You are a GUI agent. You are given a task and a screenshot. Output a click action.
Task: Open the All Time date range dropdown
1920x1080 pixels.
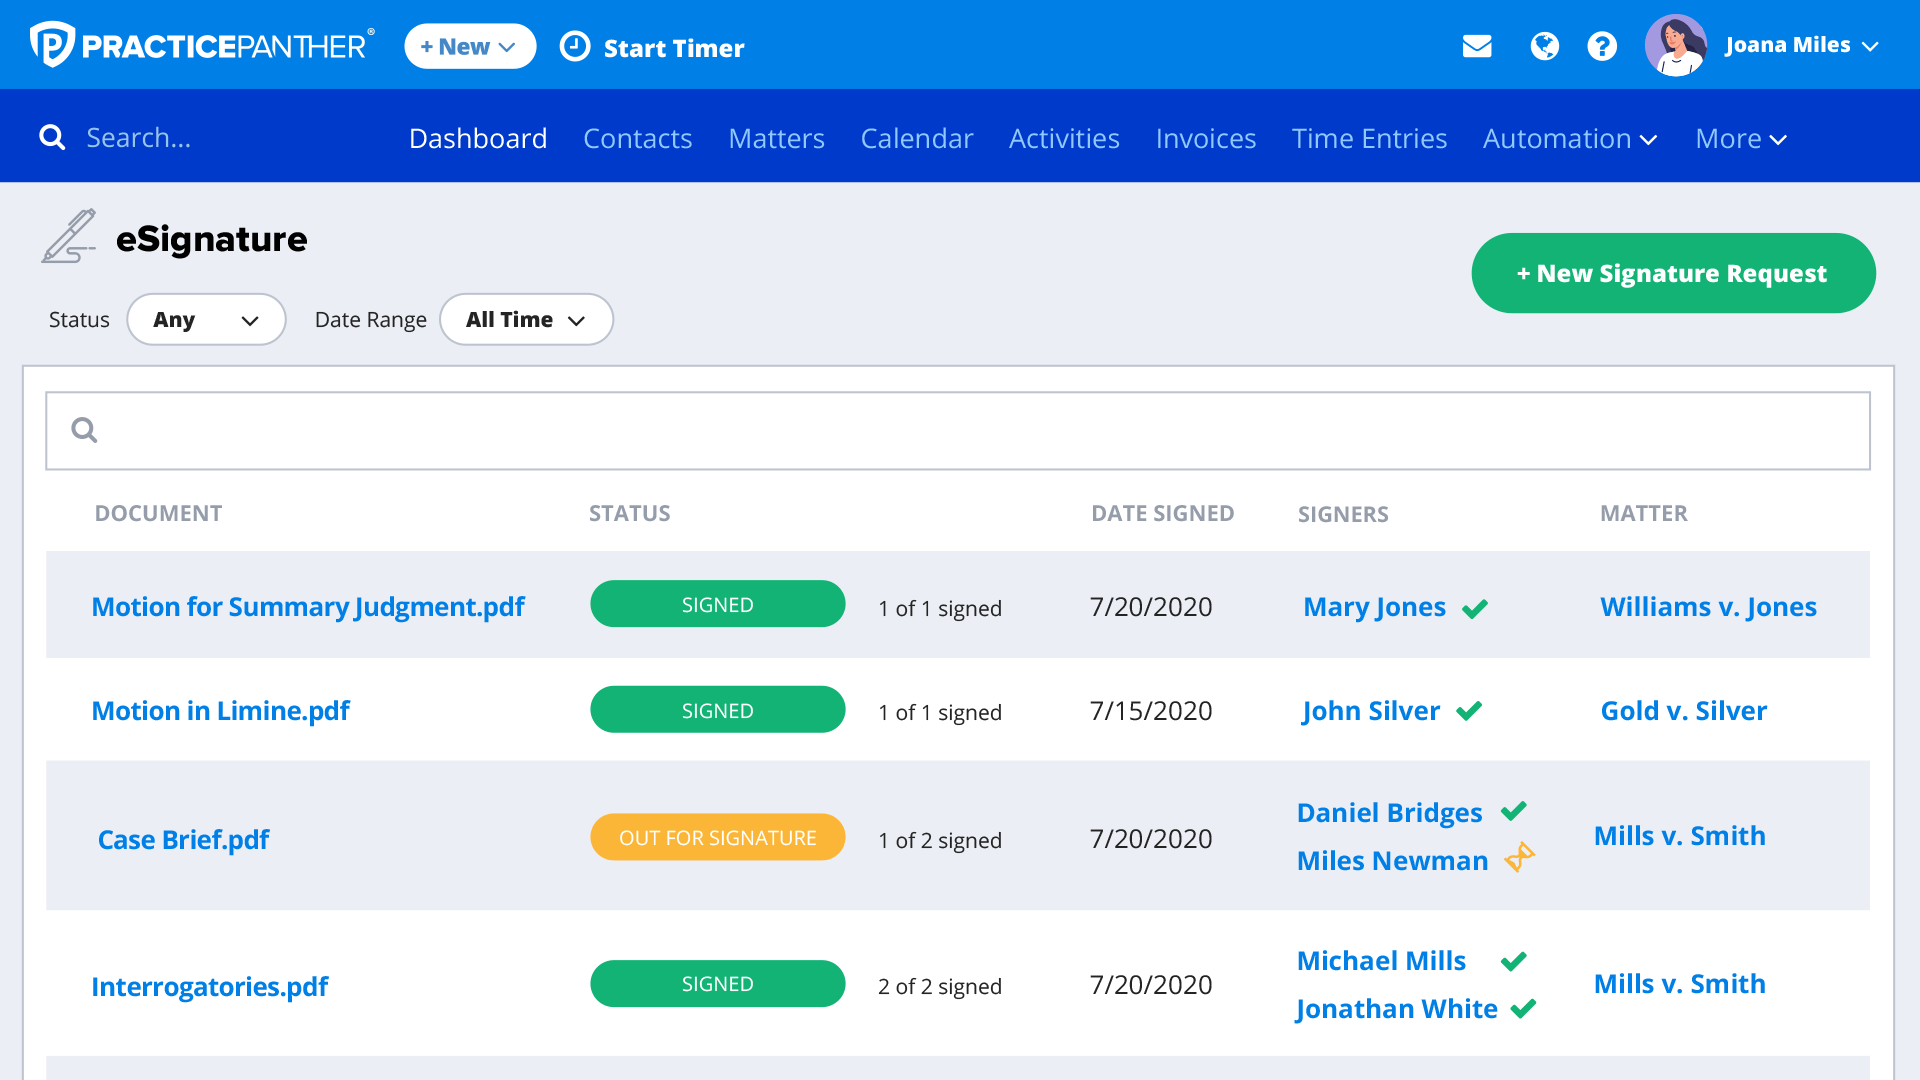(x=526, y=320)
